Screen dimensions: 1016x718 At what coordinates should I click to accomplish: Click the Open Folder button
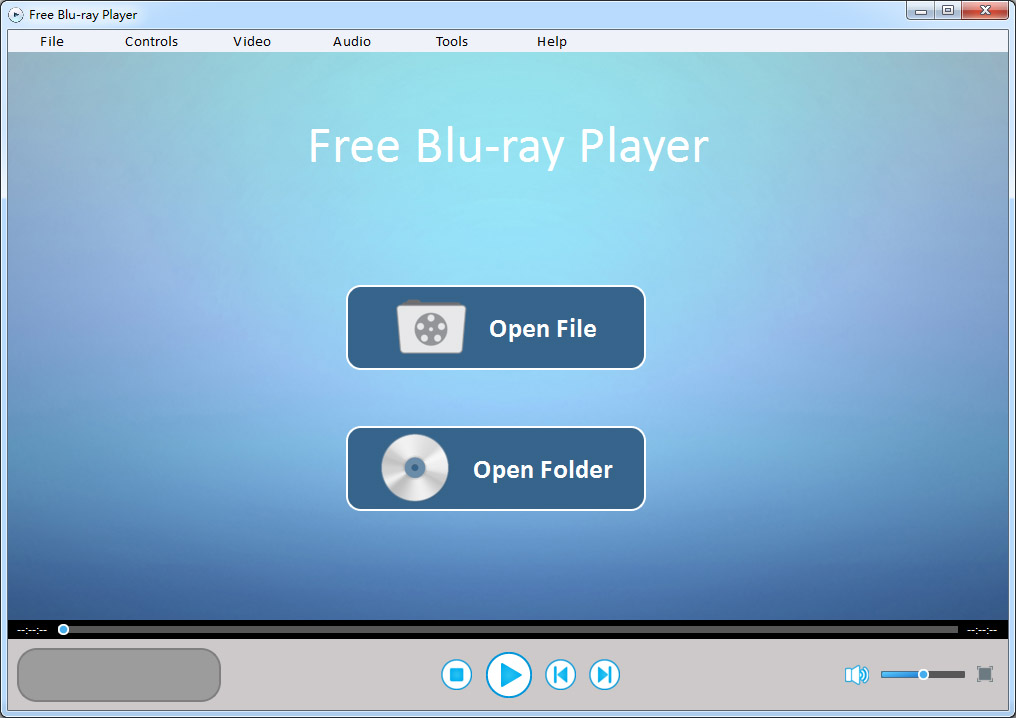click(496, 469)
